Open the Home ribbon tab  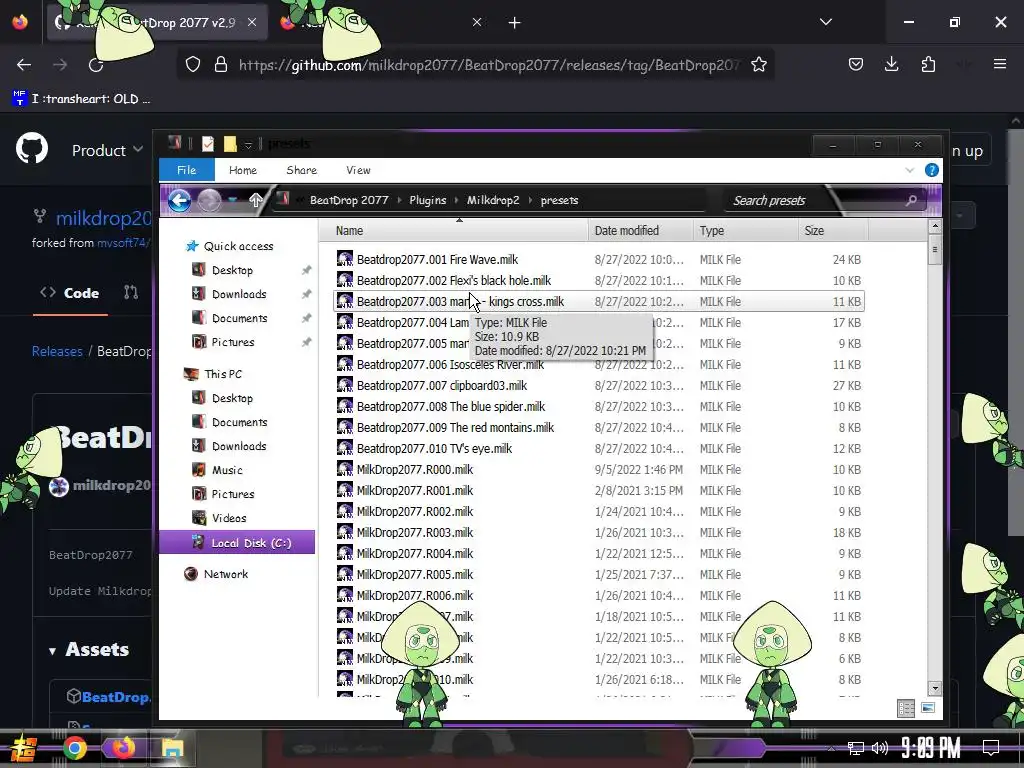click(x=243, y=170)
